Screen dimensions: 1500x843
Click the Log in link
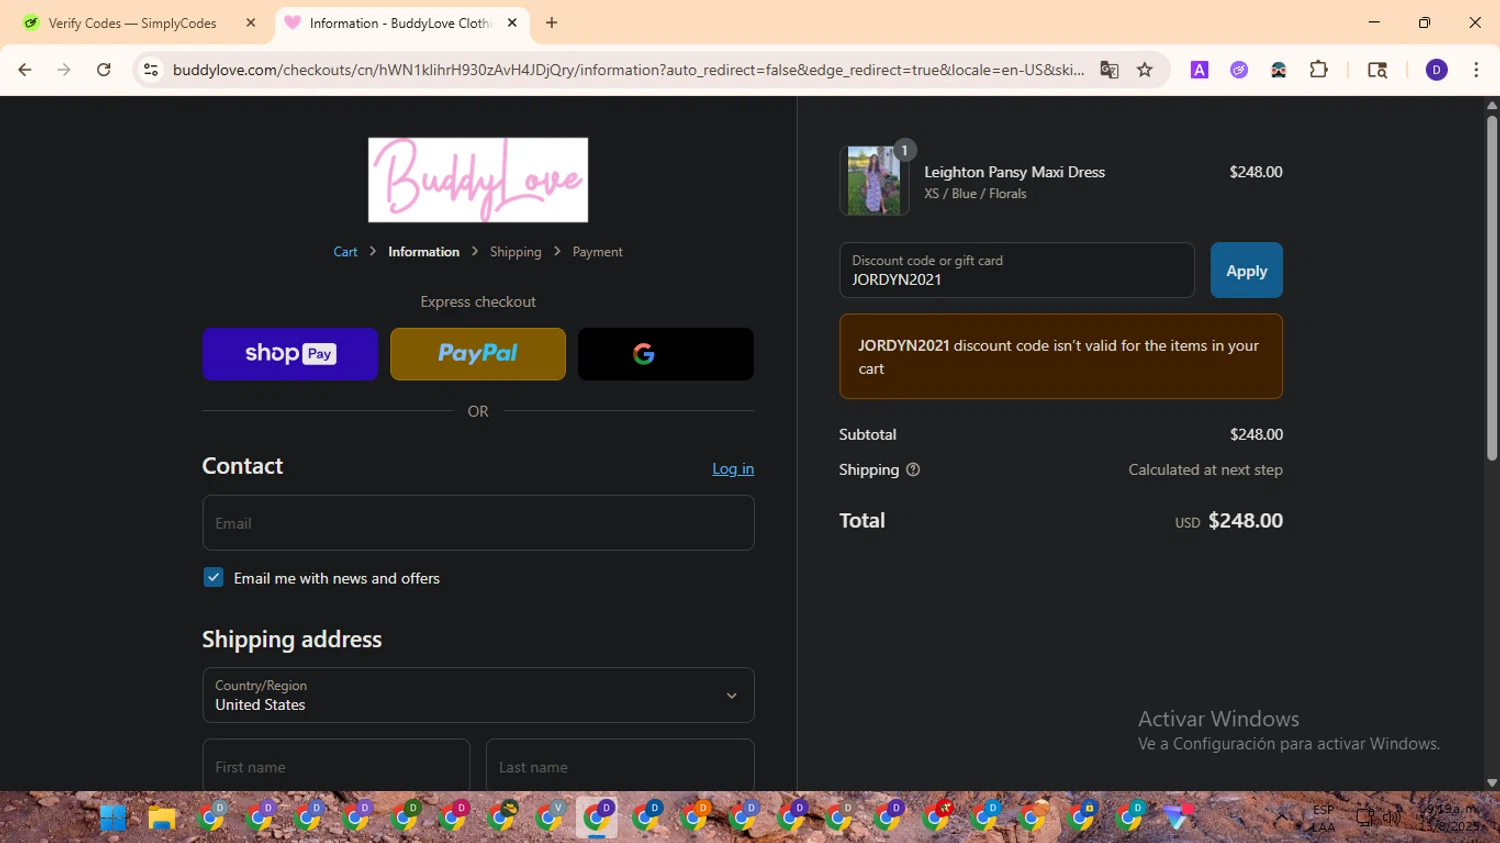pyautogui.click(x=733, y=469)
